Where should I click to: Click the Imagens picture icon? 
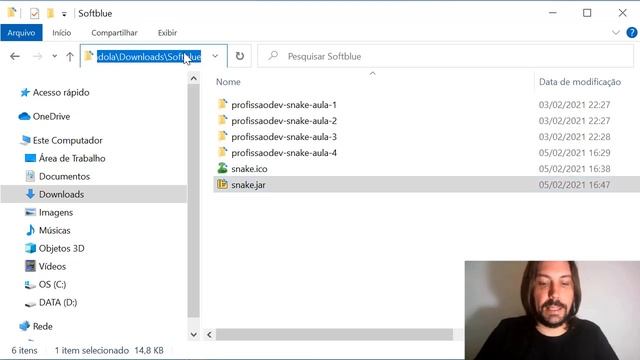pyautogui.click(x=30, y=212)
